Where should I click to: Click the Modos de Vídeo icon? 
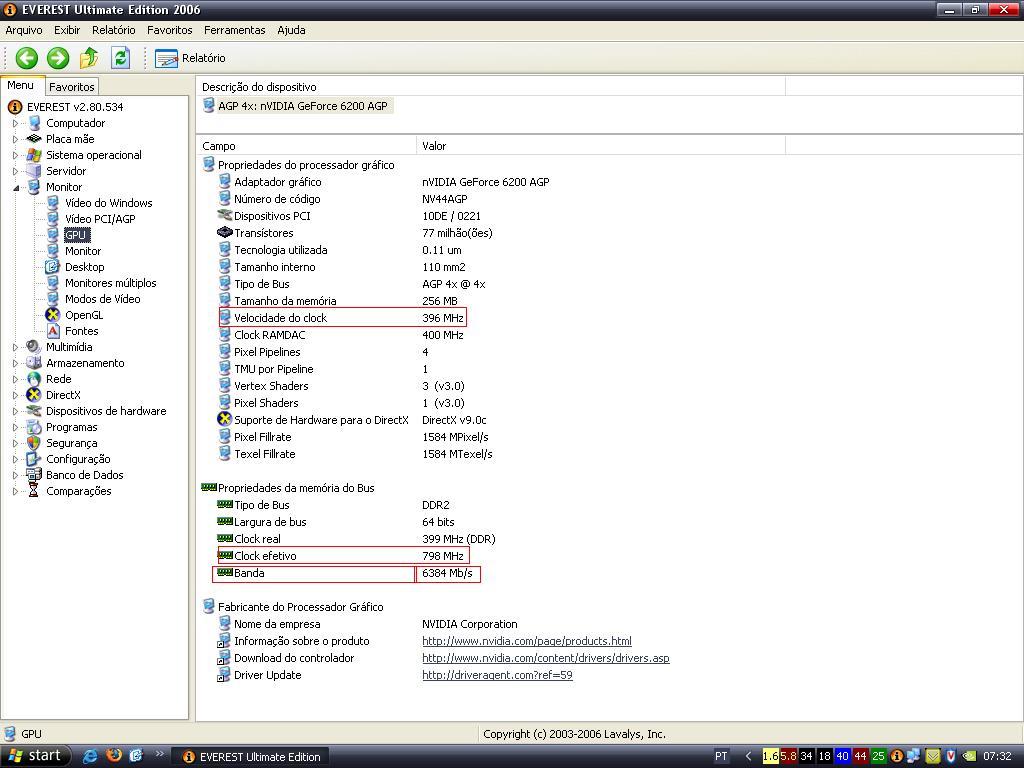[52, 299]
